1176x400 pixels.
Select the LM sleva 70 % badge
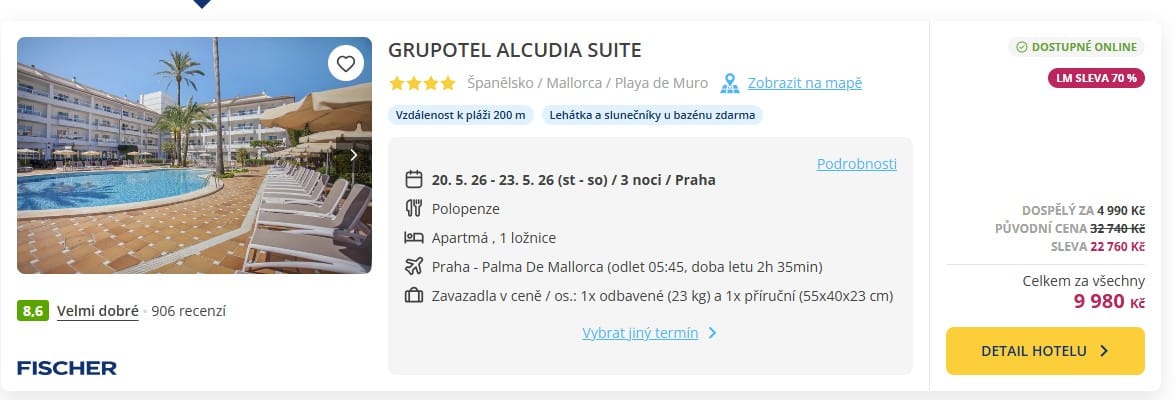(x=1096, y=77)
